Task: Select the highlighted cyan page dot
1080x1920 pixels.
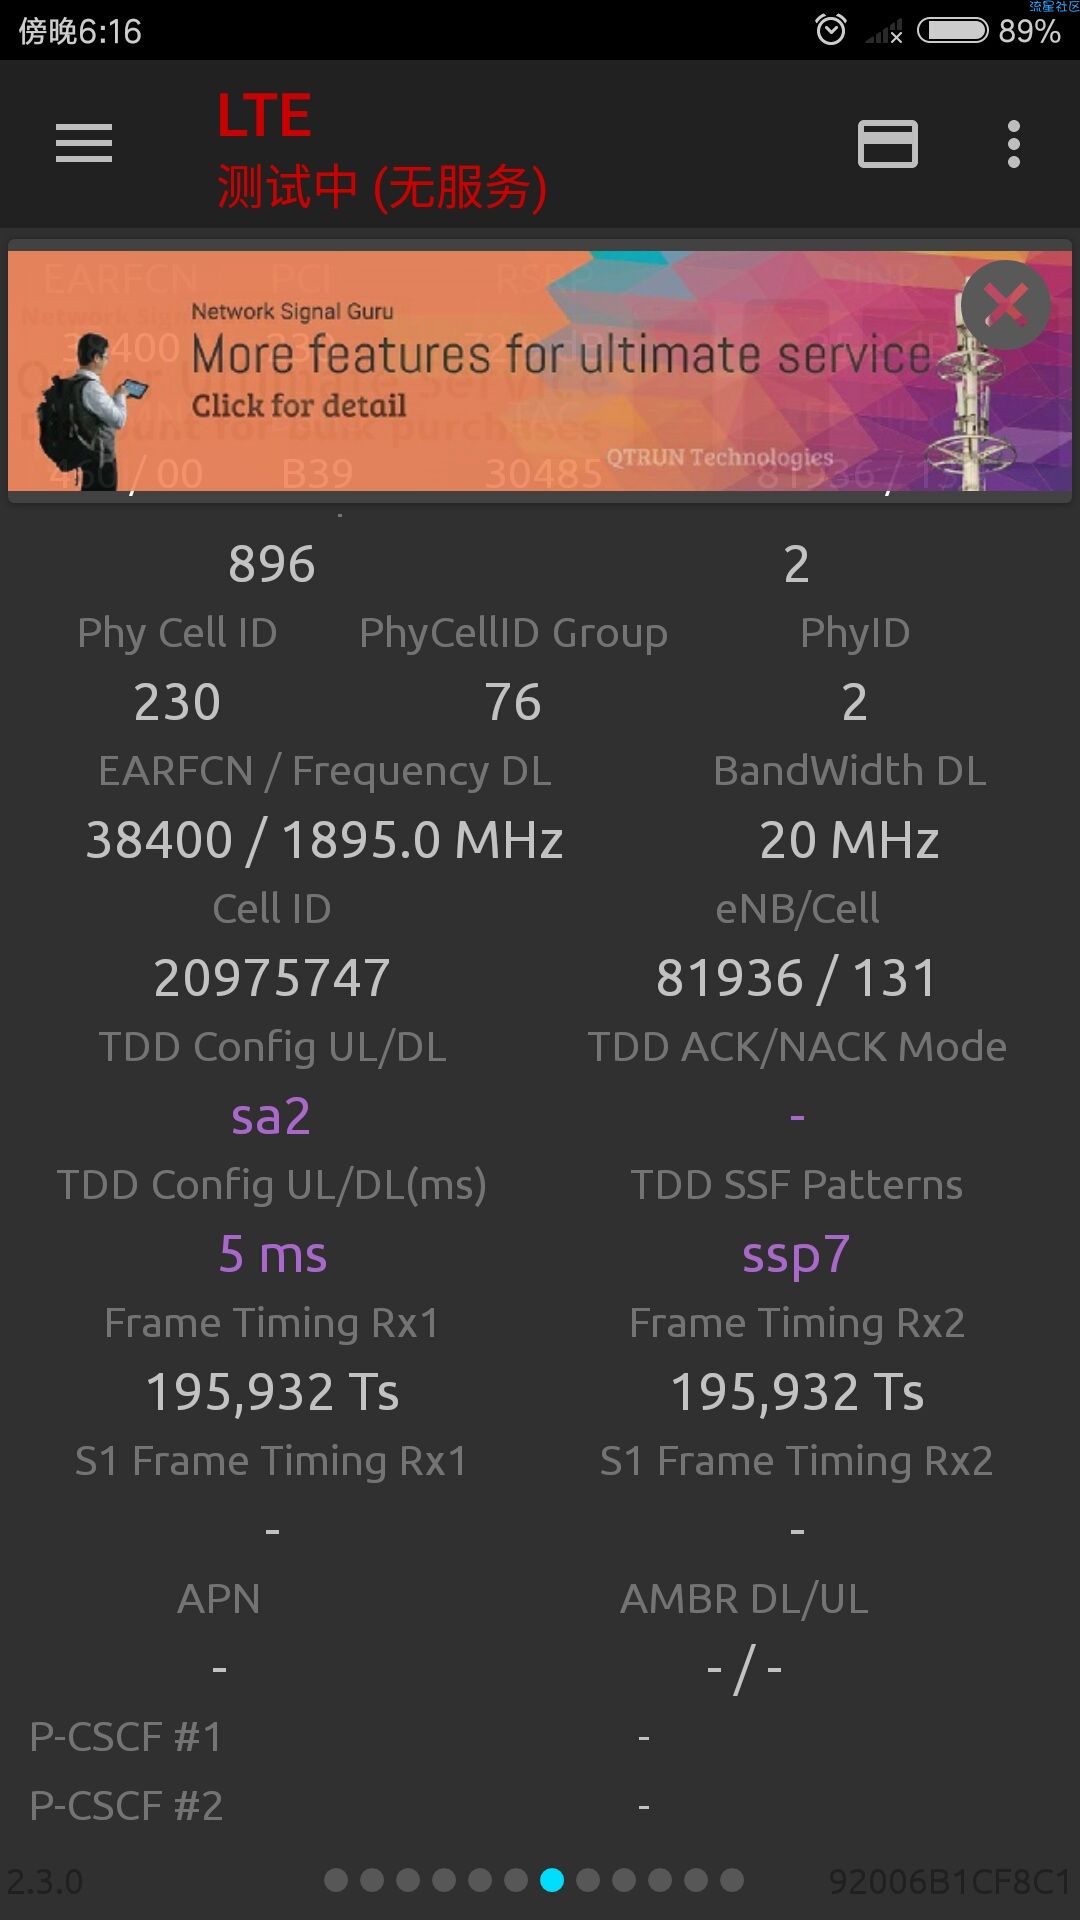Action: (552, 1880)
